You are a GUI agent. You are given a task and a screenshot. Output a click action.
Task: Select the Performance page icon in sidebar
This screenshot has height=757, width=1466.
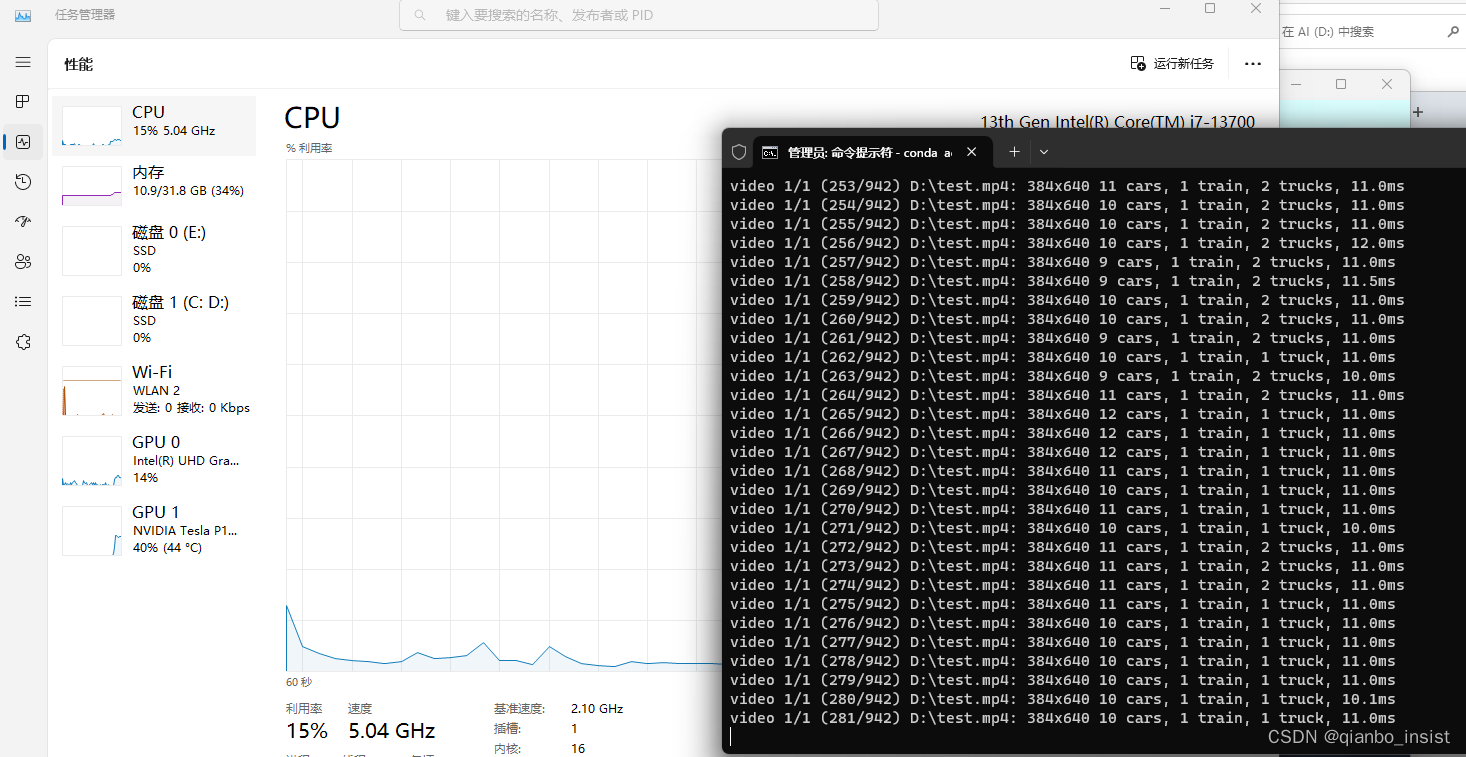(23, 142)
